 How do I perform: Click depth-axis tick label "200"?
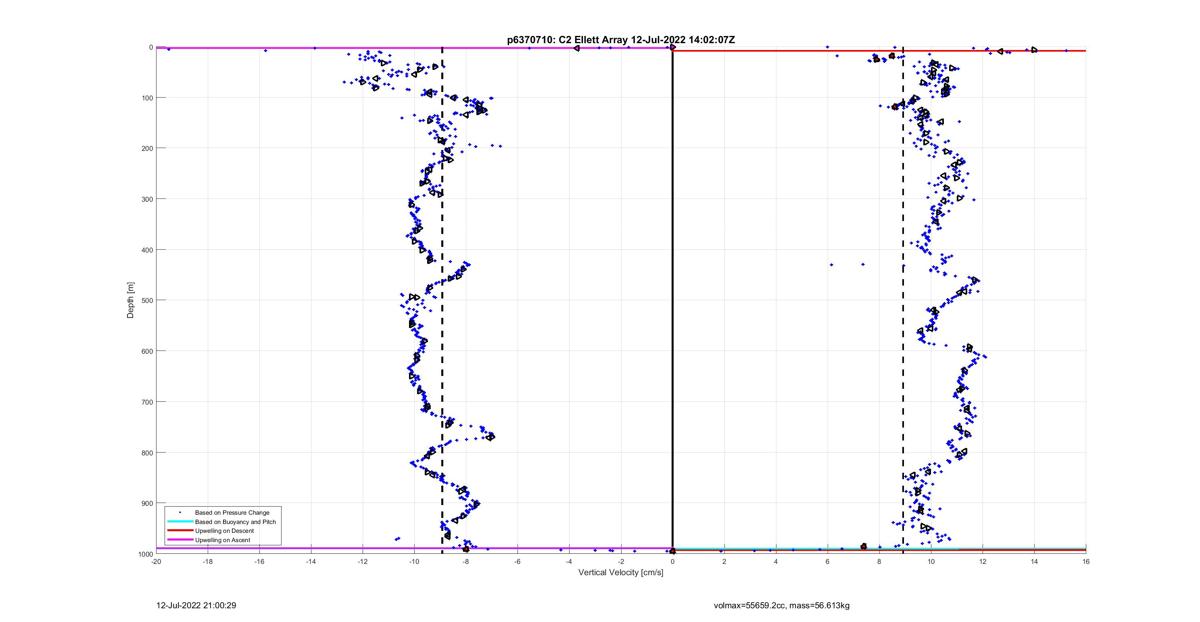[x=146, y=148]
